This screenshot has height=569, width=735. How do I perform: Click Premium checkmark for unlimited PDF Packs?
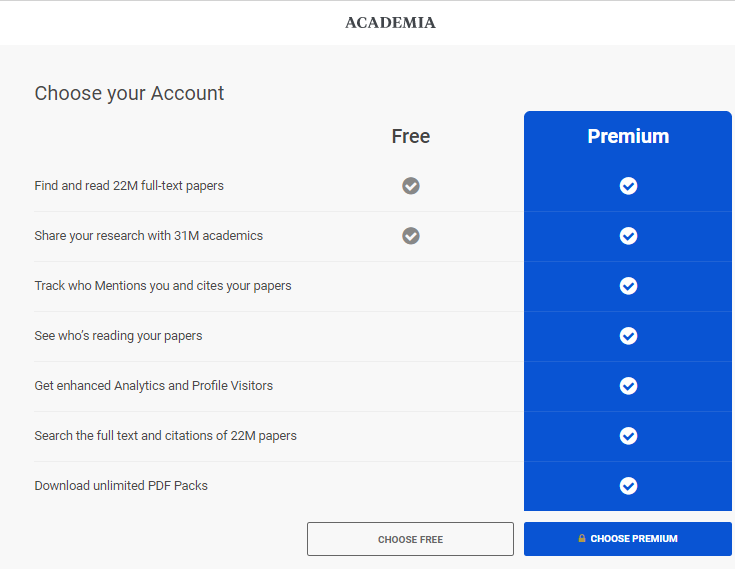click(x=628, y=486)
